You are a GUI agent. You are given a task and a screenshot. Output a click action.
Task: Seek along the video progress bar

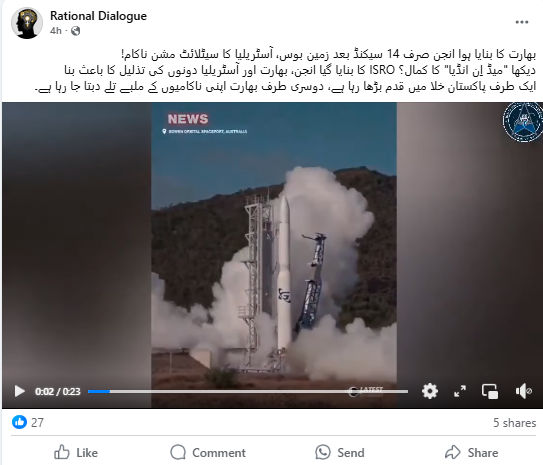[248, 392]
